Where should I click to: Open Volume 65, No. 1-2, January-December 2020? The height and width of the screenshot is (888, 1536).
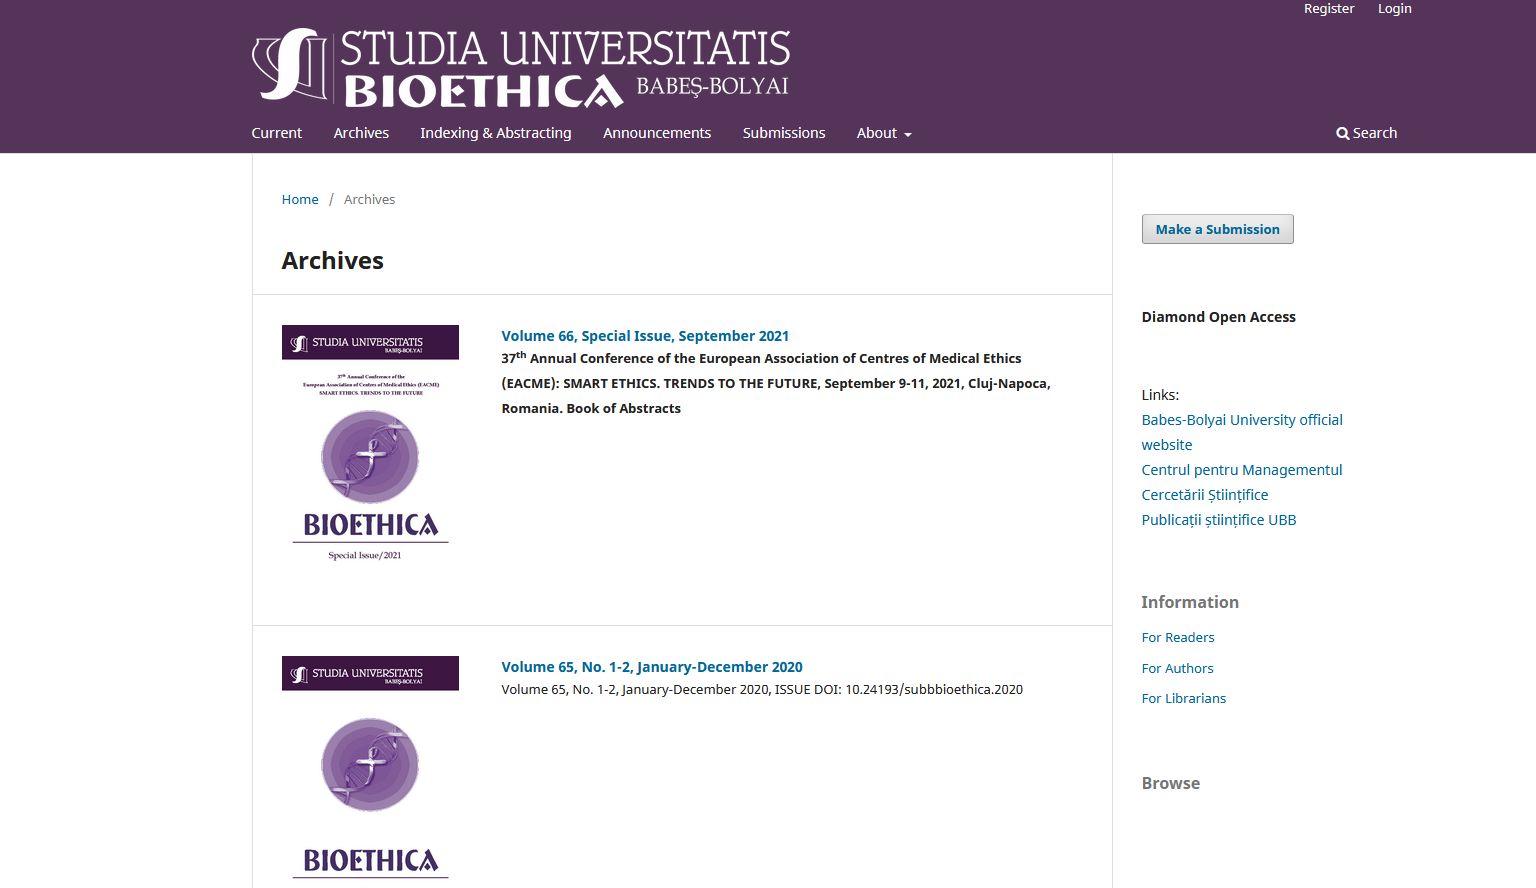(x=652, y=667)
